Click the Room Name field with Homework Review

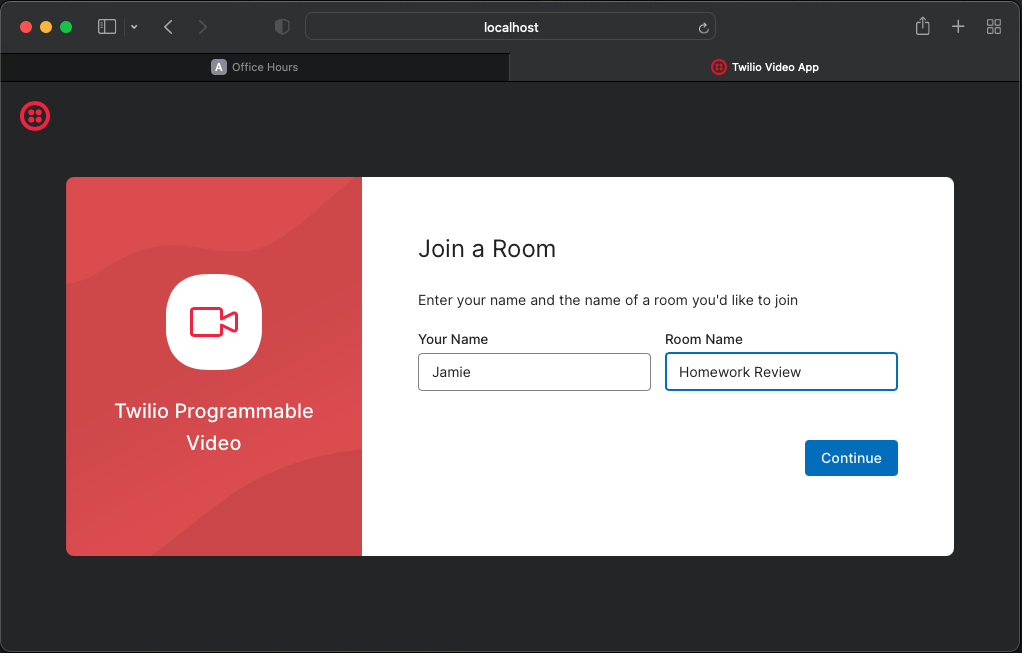point(781,372)
